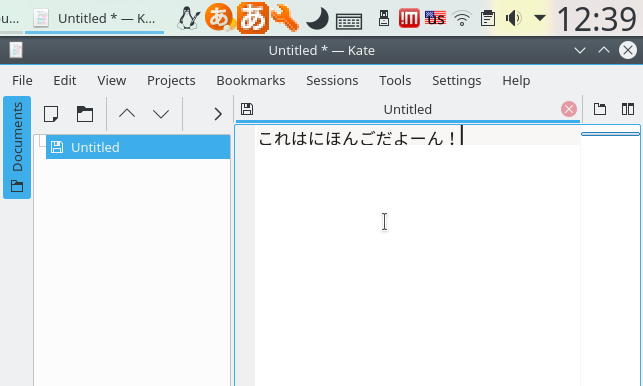Click in the text editor area
The width and height of the screenshot is (643, 386).
point(417,254)
